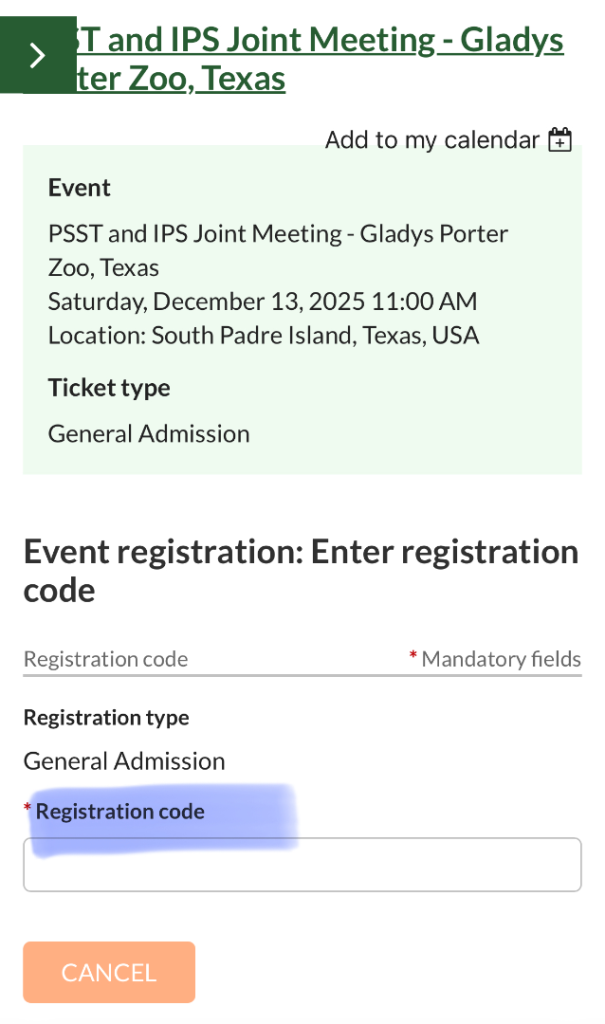The image size is (605, 1024).
Task: Click inside the empty Registration code input box
Action: click(x=300, y=864)
